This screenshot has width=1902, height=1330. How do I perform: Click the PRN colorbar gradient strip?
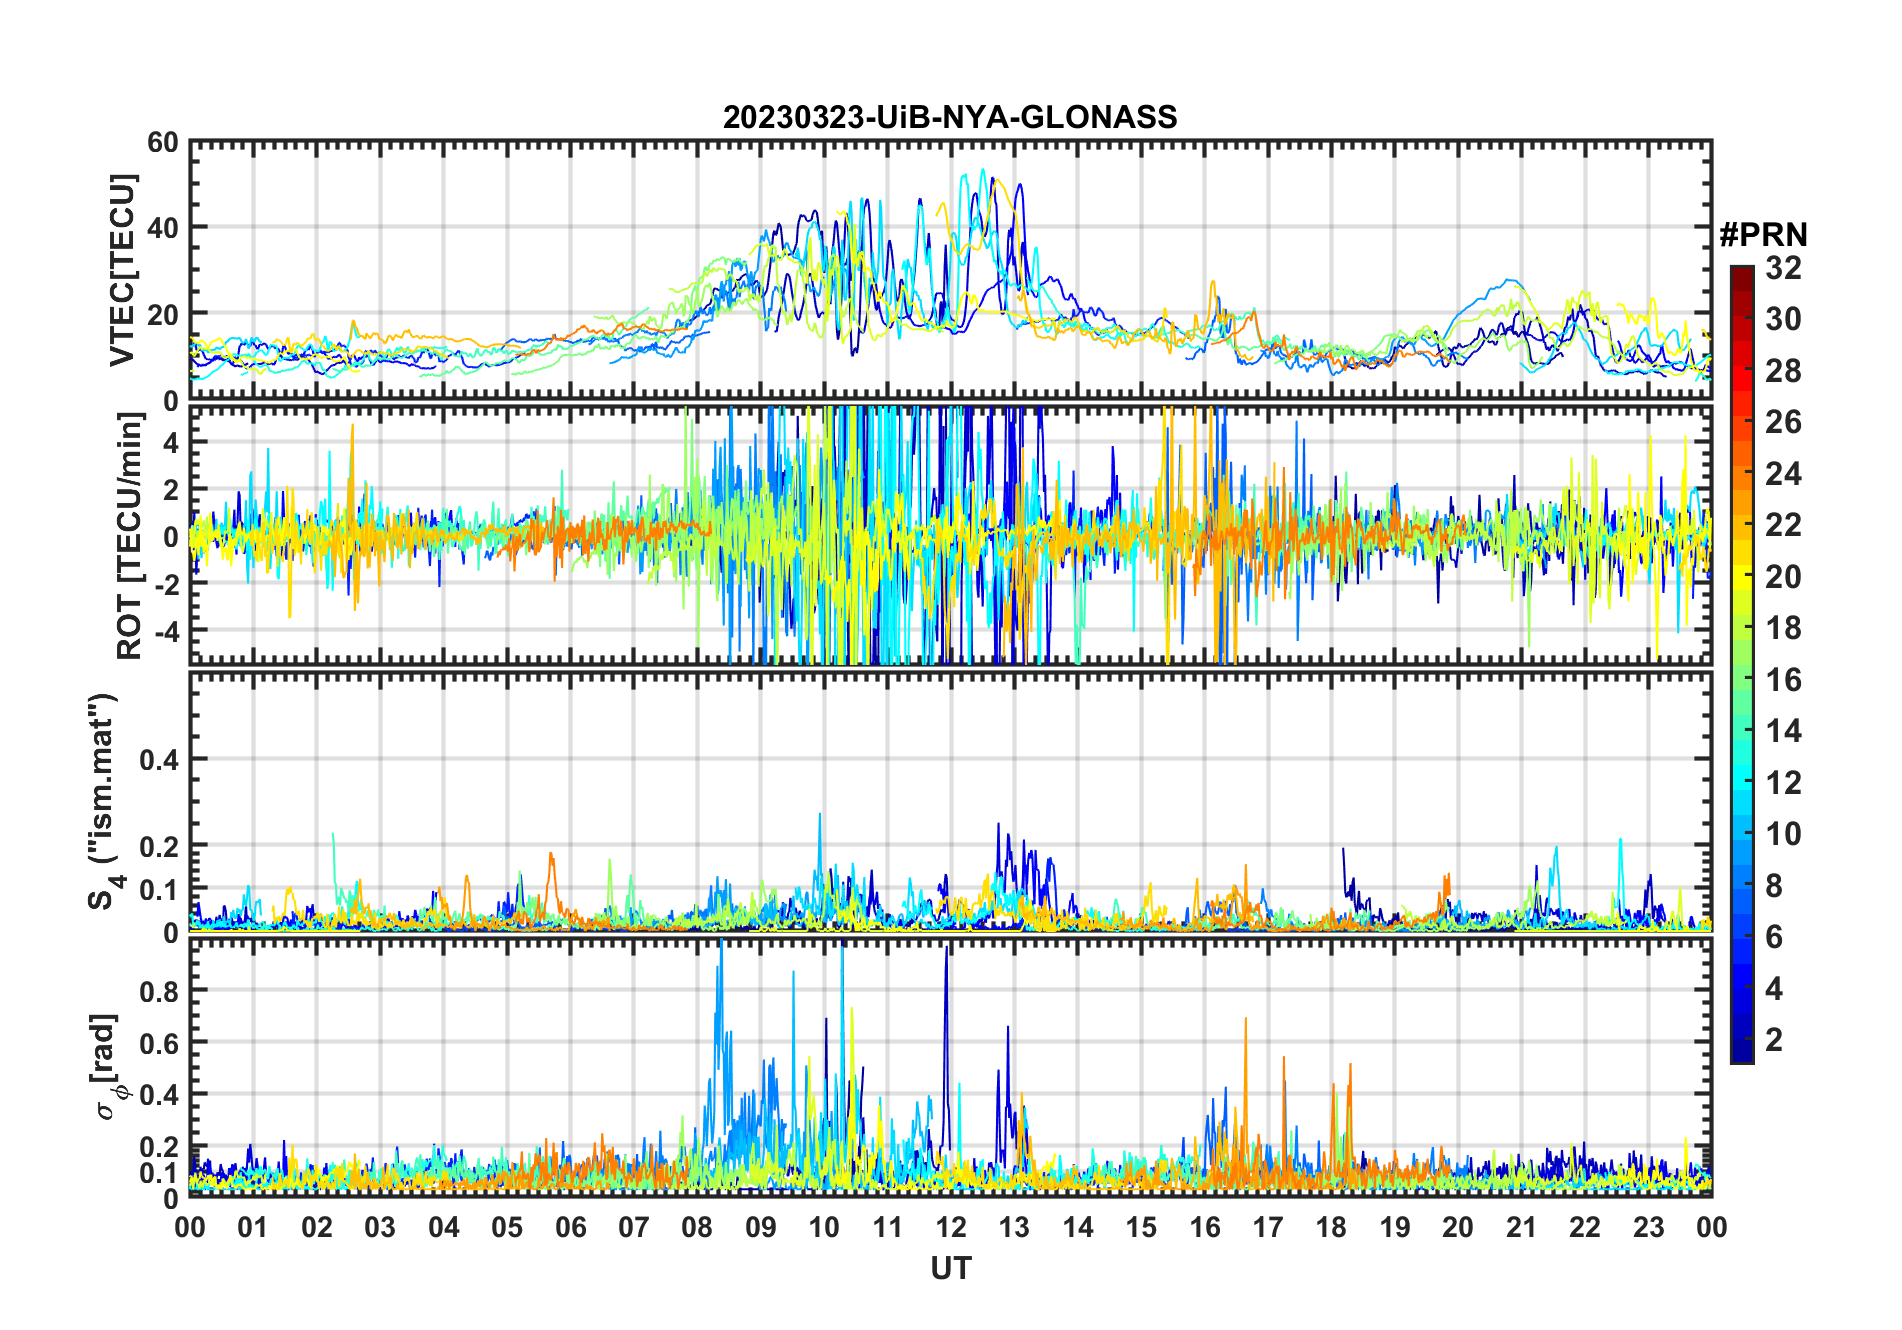[x=1741, y=664]
